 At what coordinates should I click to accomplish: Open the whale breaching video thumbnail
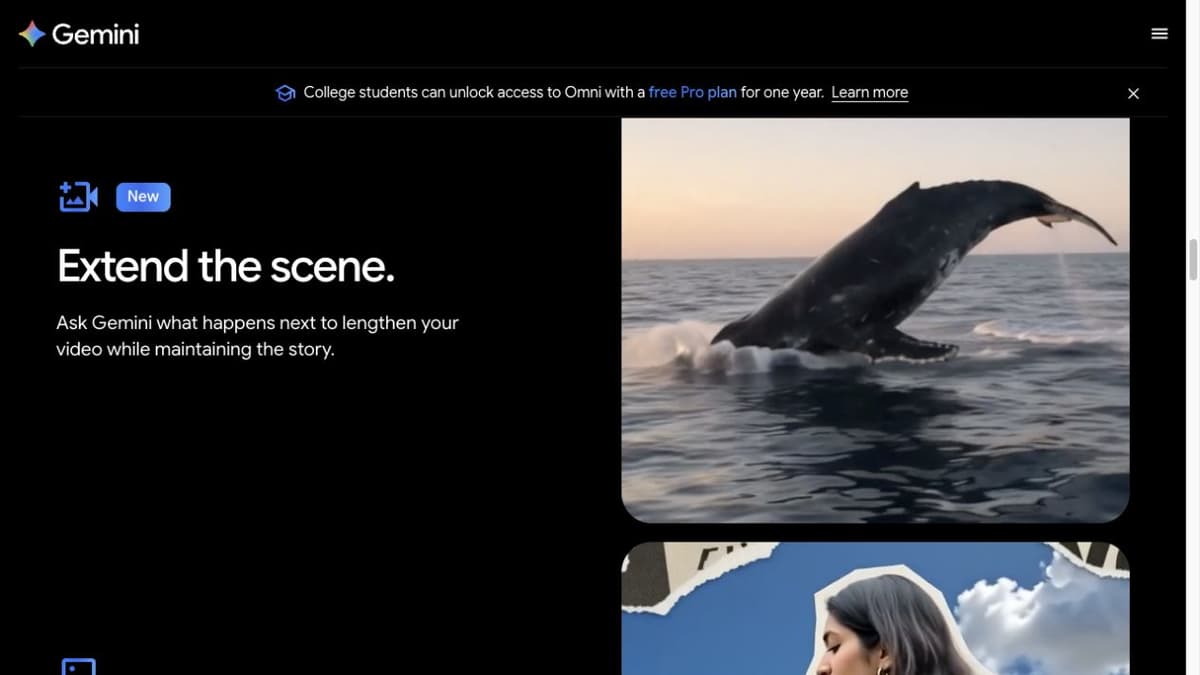(875, 320)
